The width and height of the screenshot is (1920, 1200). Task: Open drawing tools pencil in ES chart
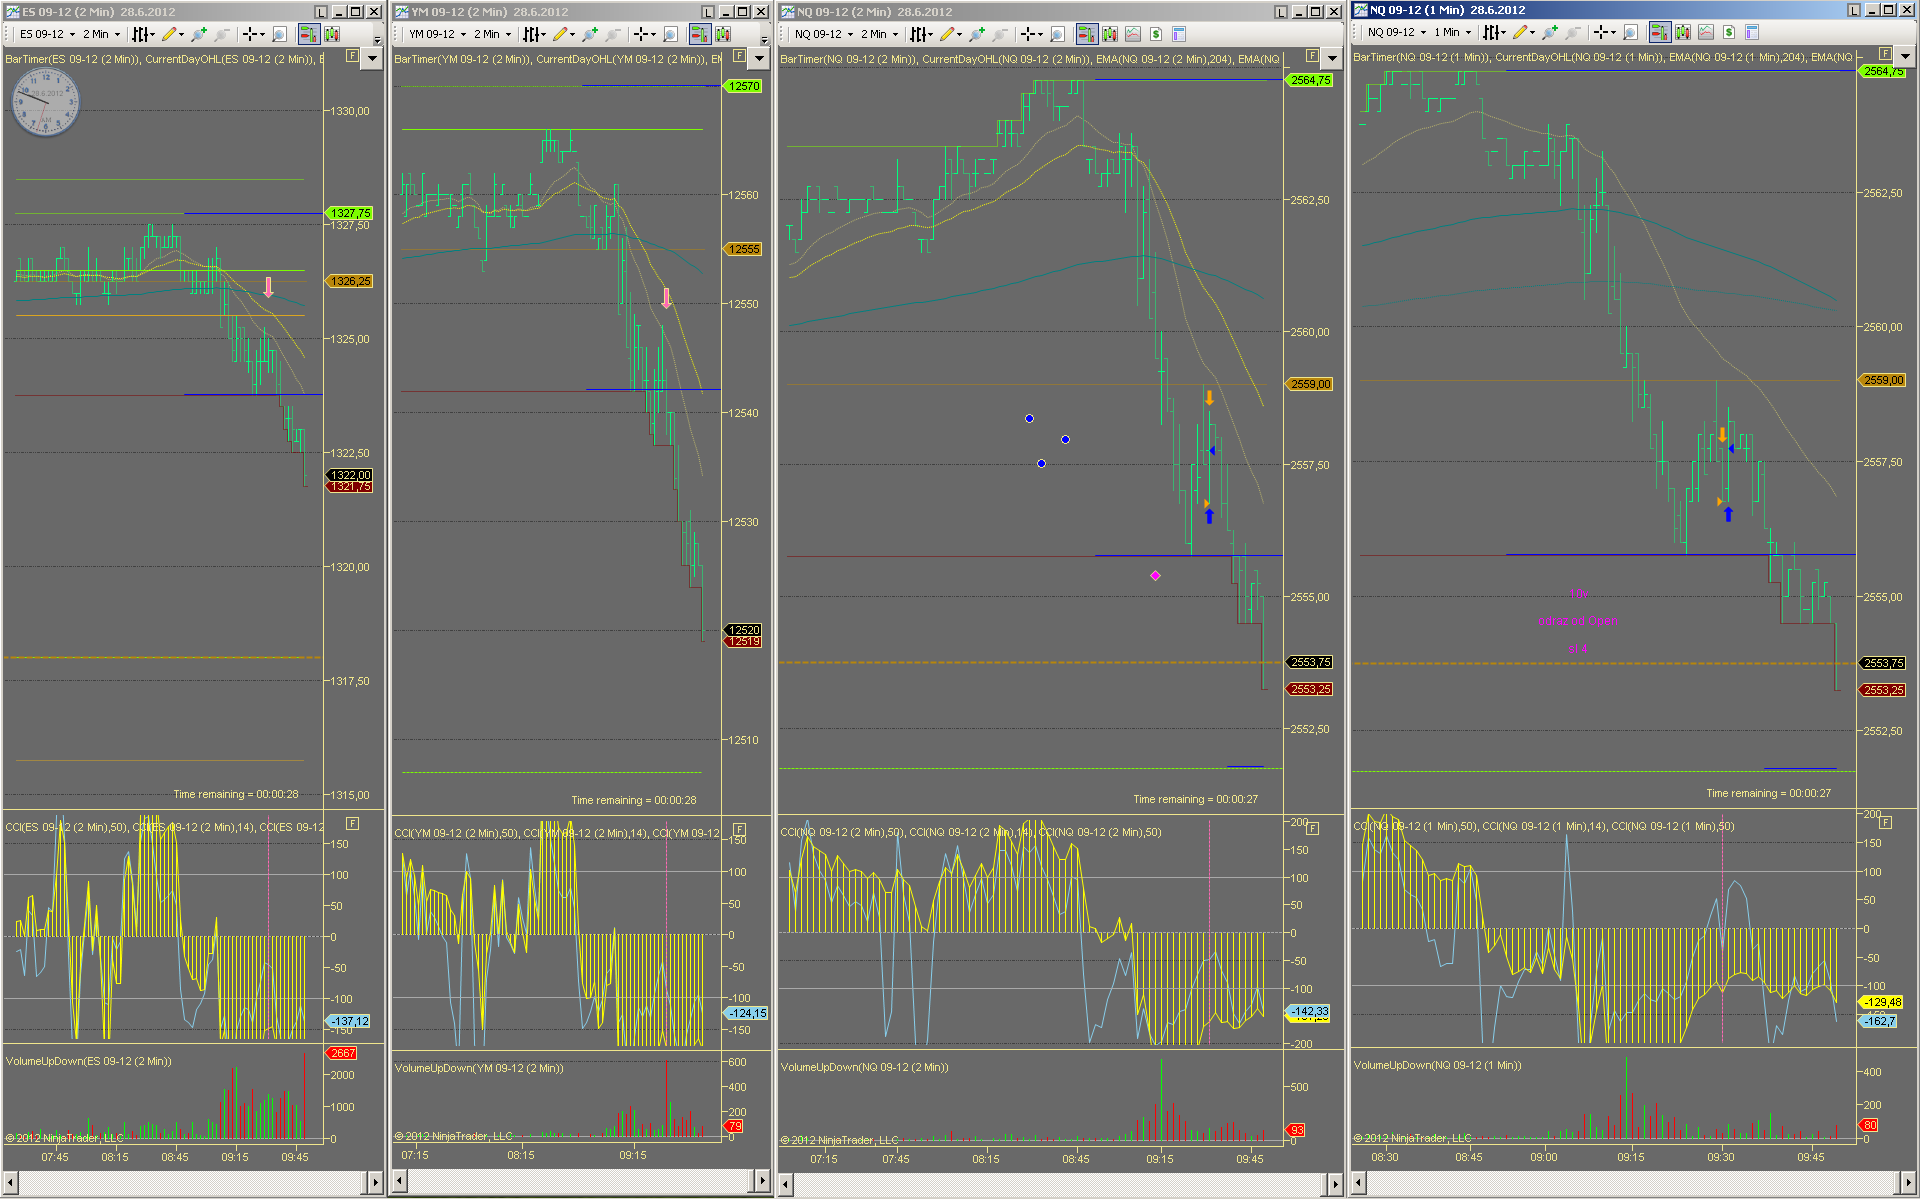click(x=169, y=34)
